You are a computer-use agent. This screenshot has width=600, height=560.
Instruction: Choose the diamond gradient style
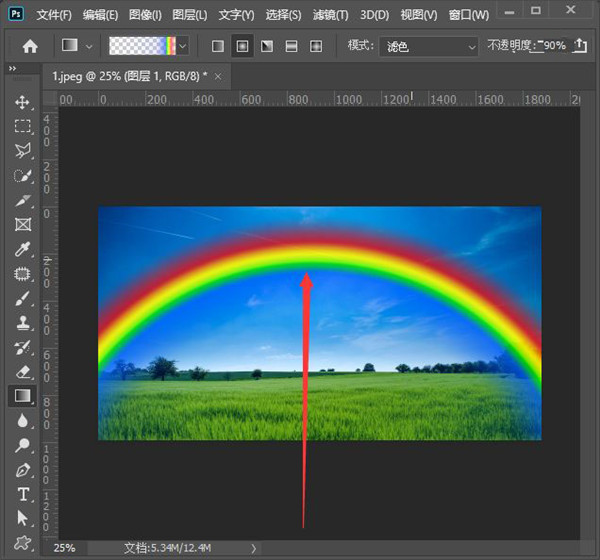click(316, 46)
